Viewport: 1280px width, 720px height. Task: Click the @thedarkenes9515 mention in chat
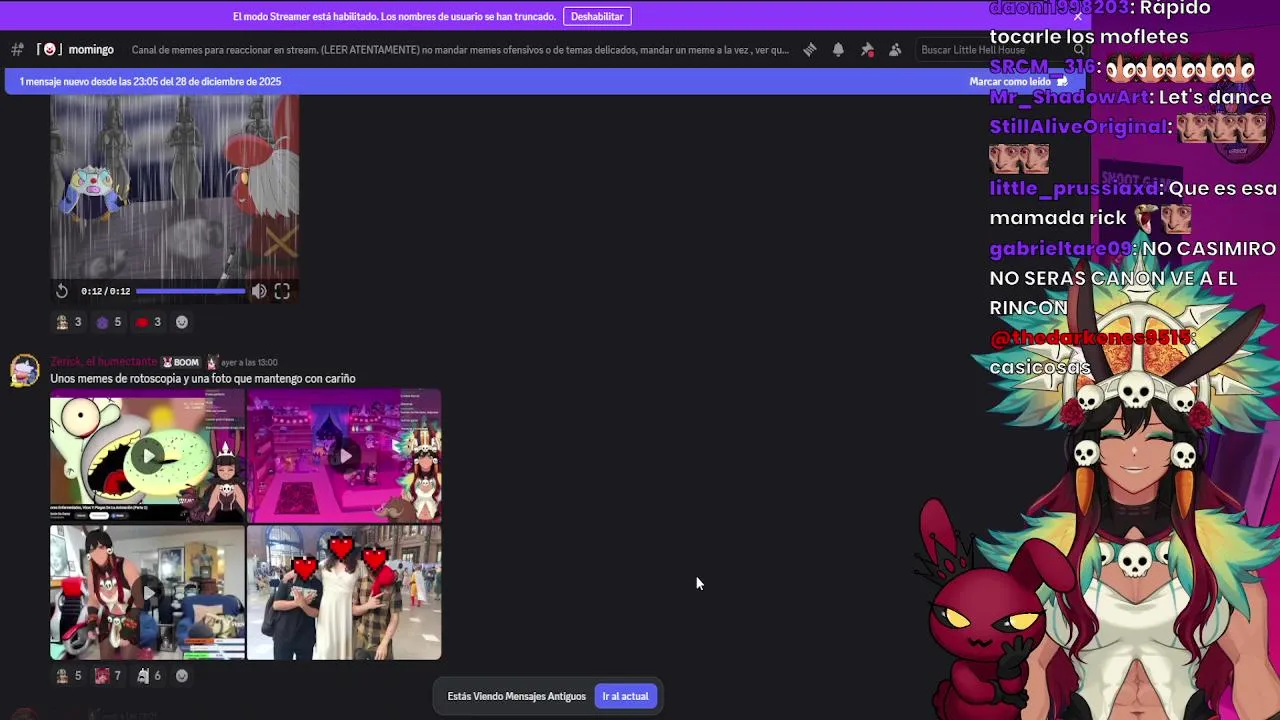(x=1092, y=338)
